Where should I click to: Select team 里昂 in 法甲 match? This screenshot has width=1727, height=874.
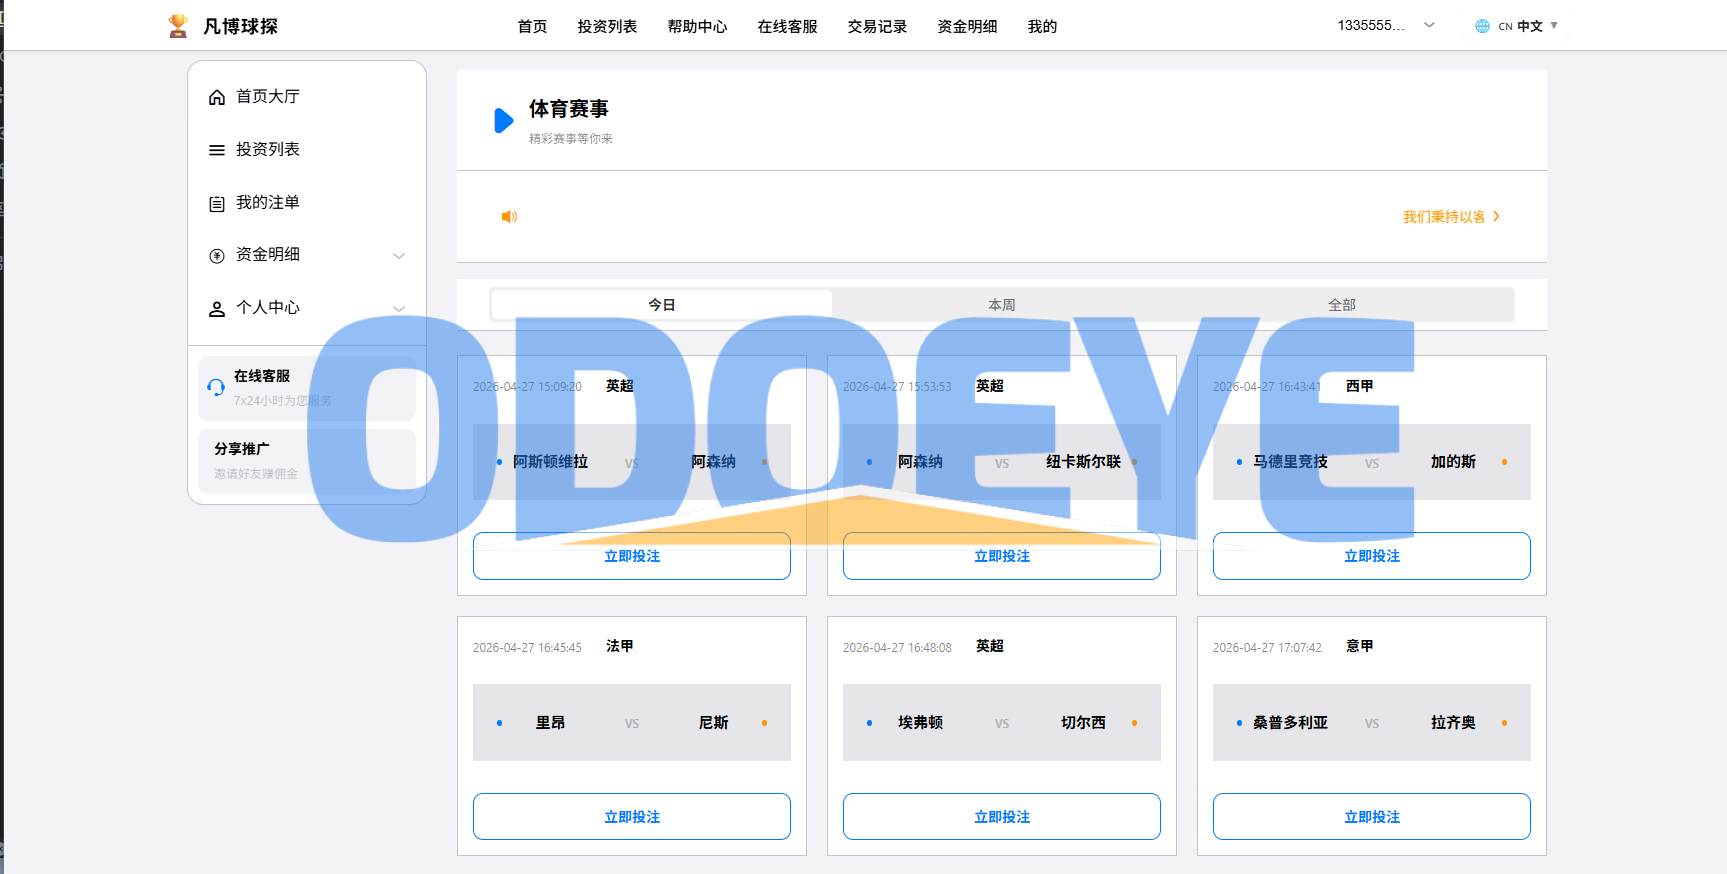click(x=550, y=722)
